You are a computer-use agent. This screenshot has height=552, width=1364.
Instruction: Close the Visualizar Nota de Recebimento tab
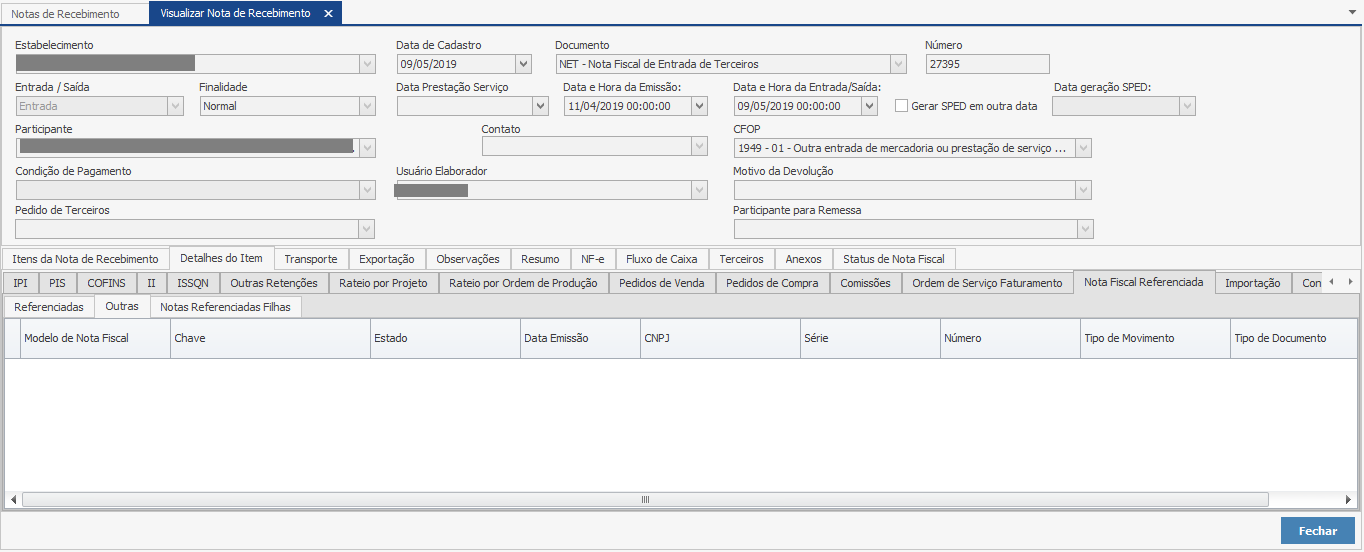click(x=328, y=14)
